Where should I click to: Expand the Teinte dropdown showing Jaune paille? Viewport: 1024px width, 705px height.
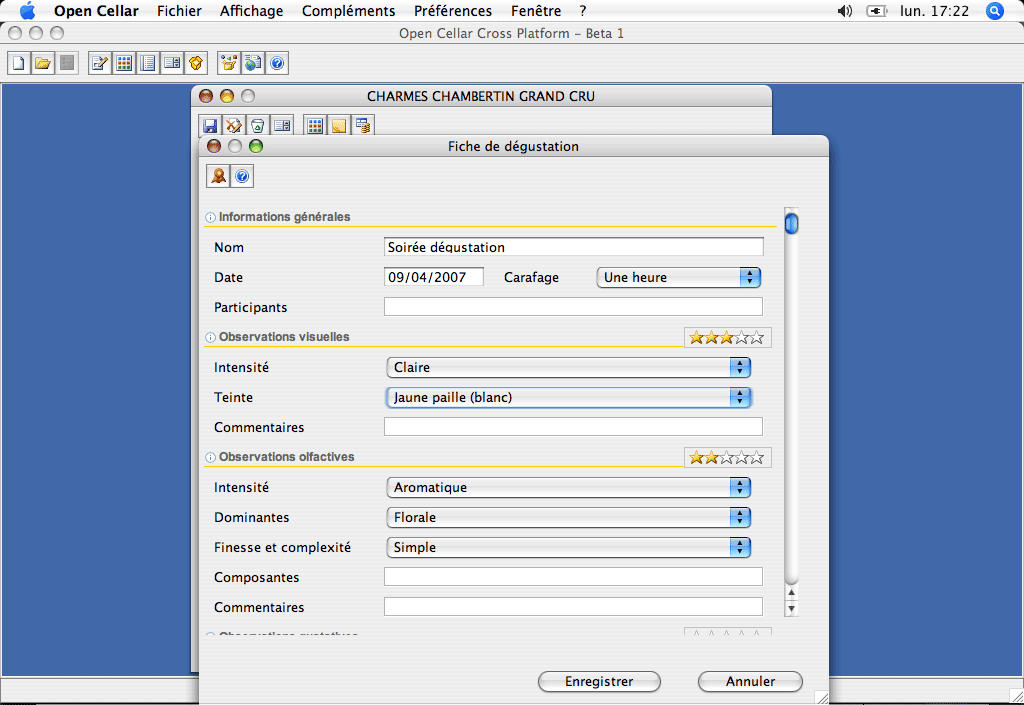569,398
